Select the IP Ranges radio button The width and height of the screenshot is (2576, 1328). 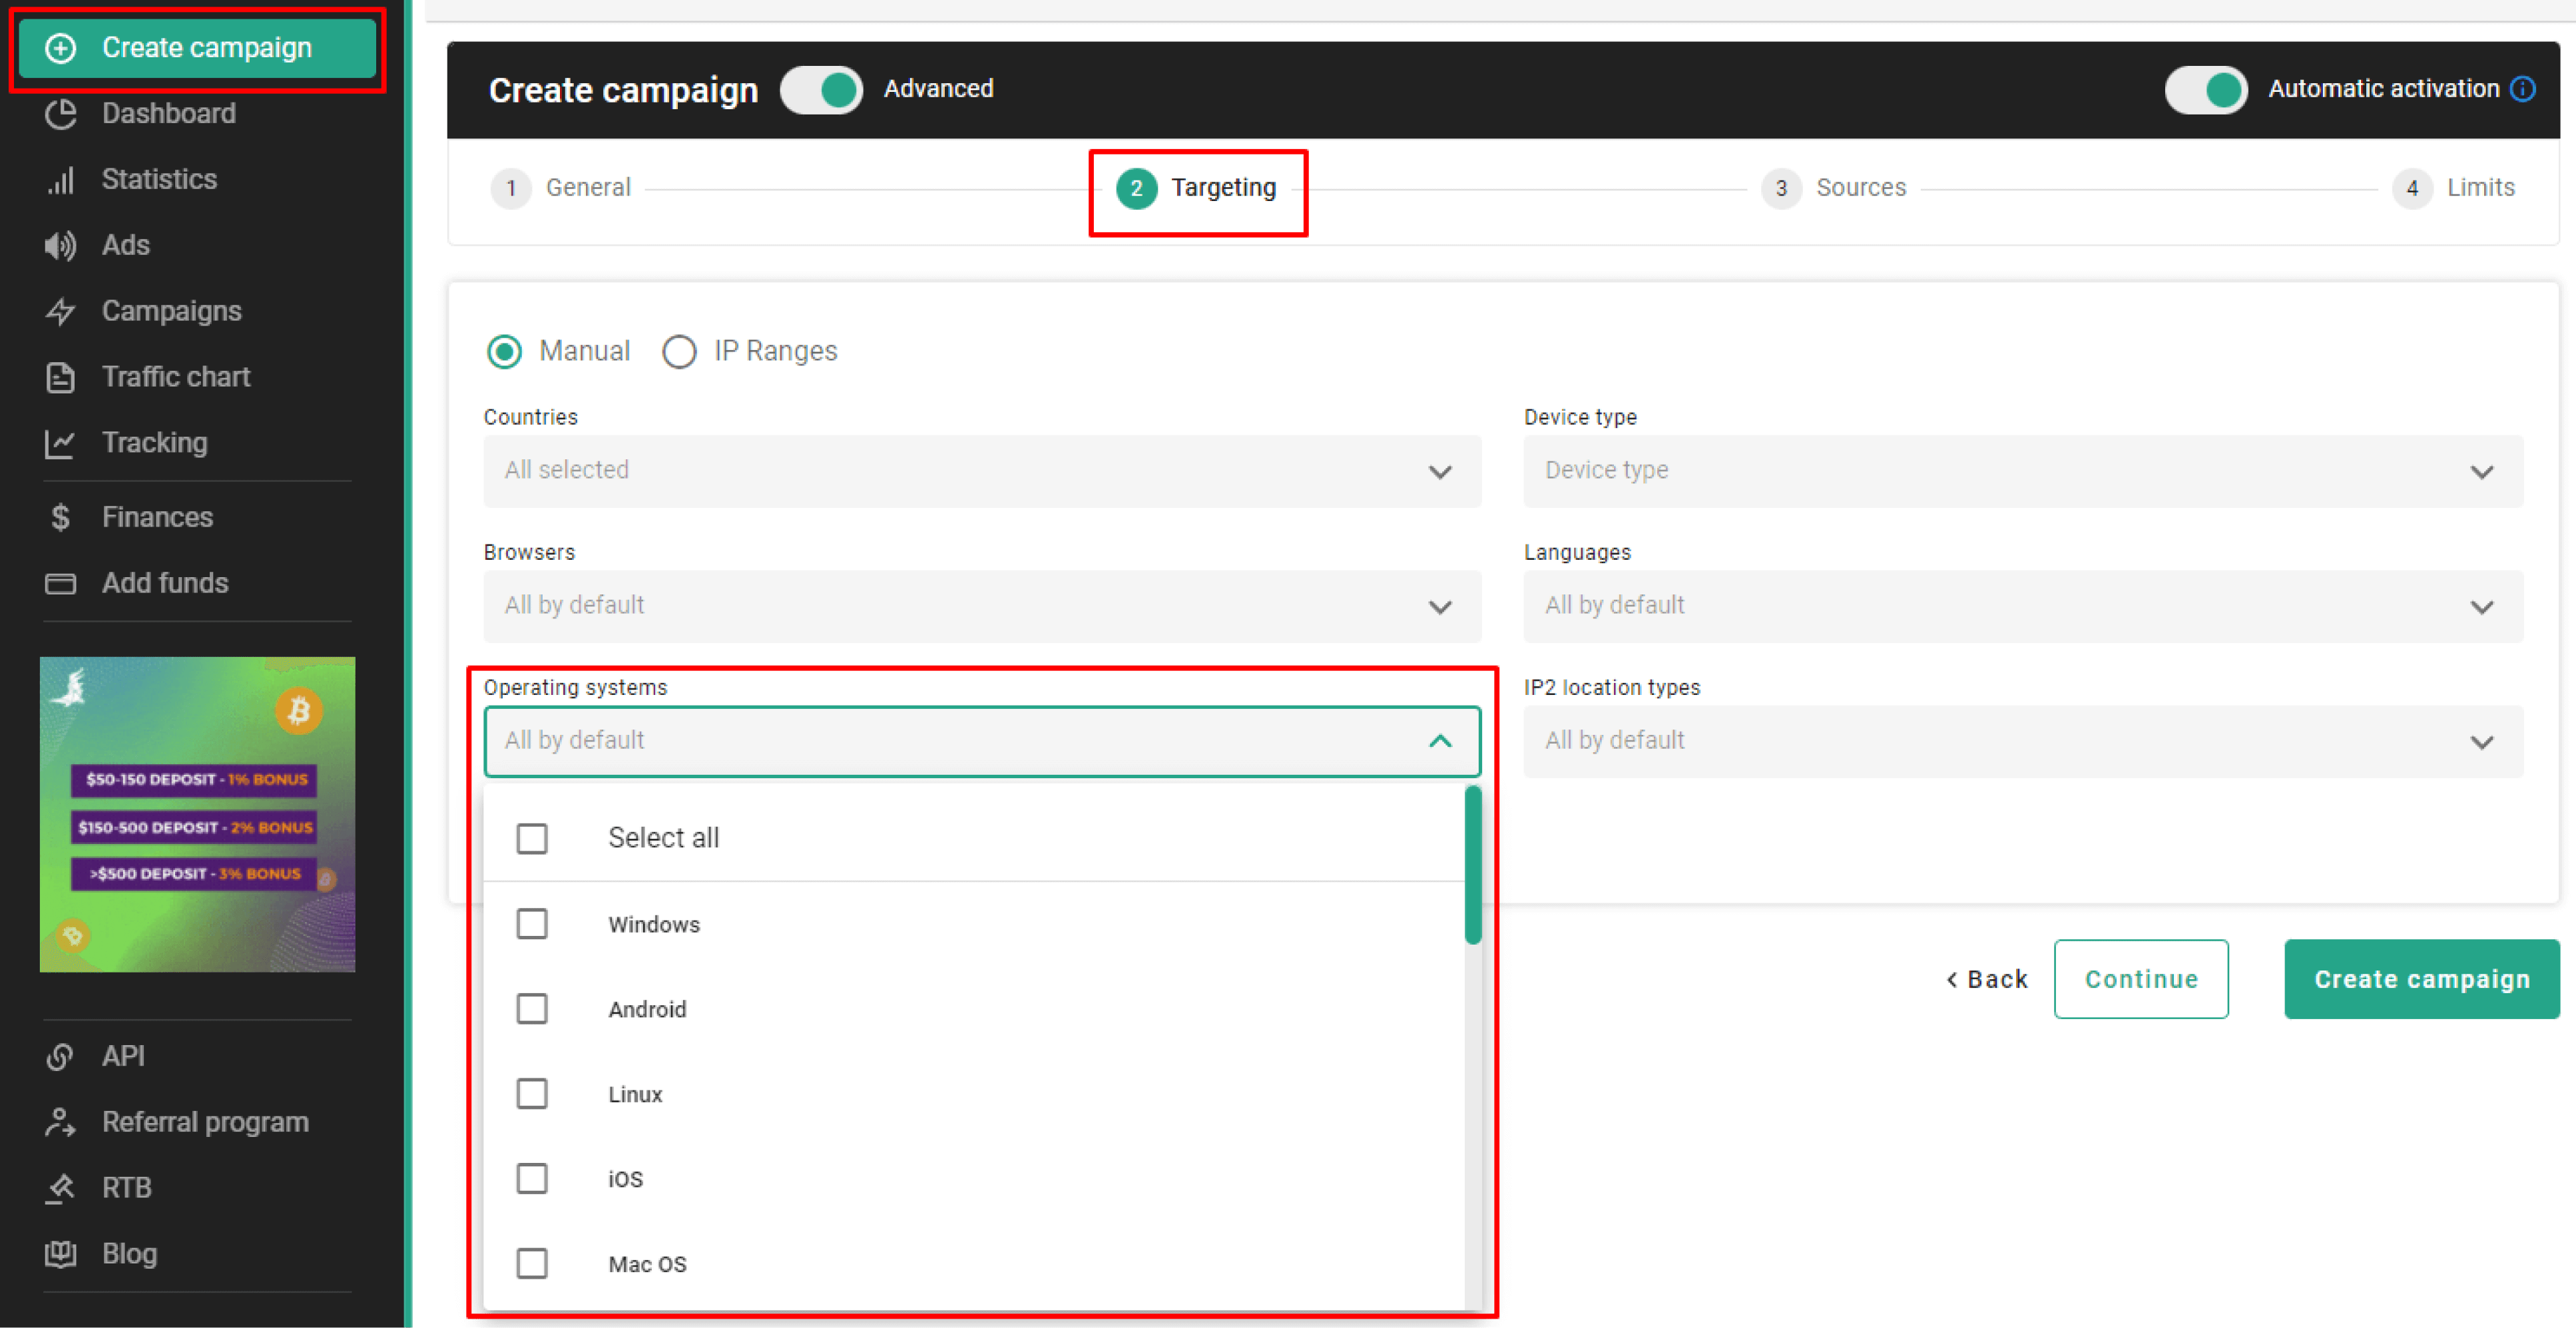680,351
